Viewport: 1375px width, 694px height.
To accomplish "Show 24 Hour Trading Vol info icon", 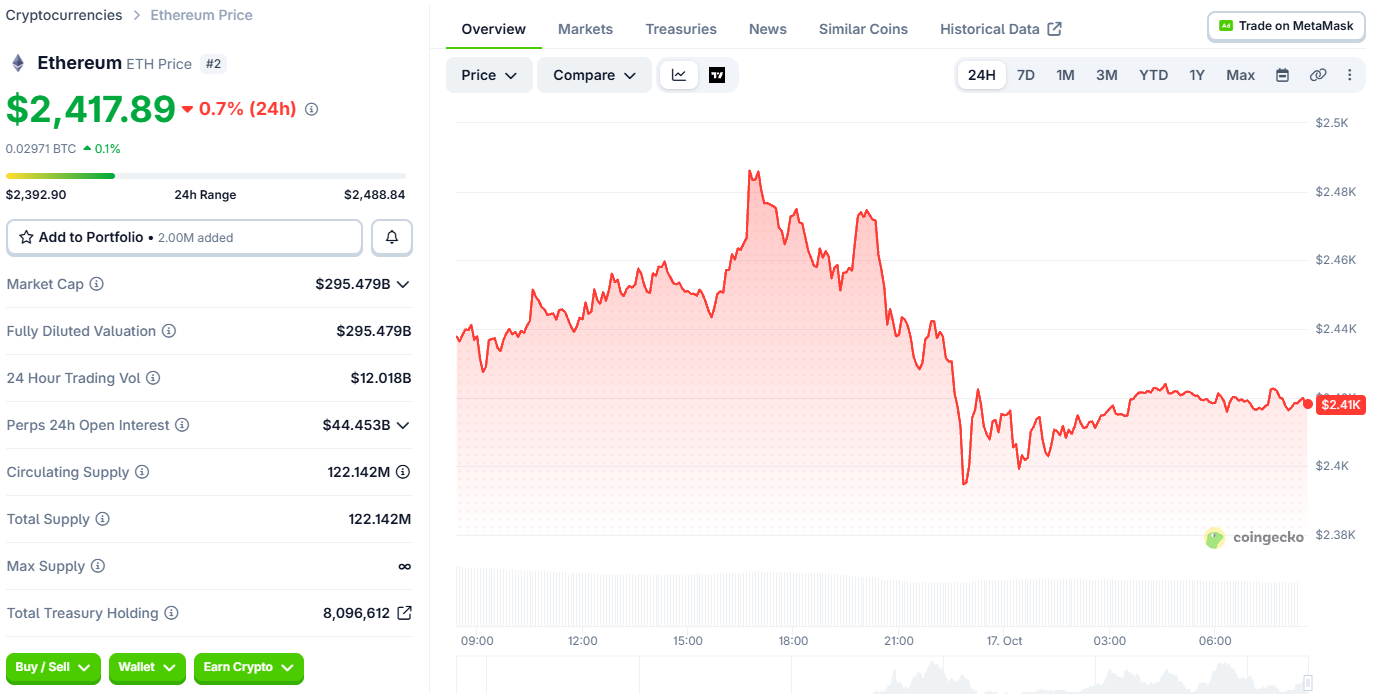I will [x=153, y=378].
